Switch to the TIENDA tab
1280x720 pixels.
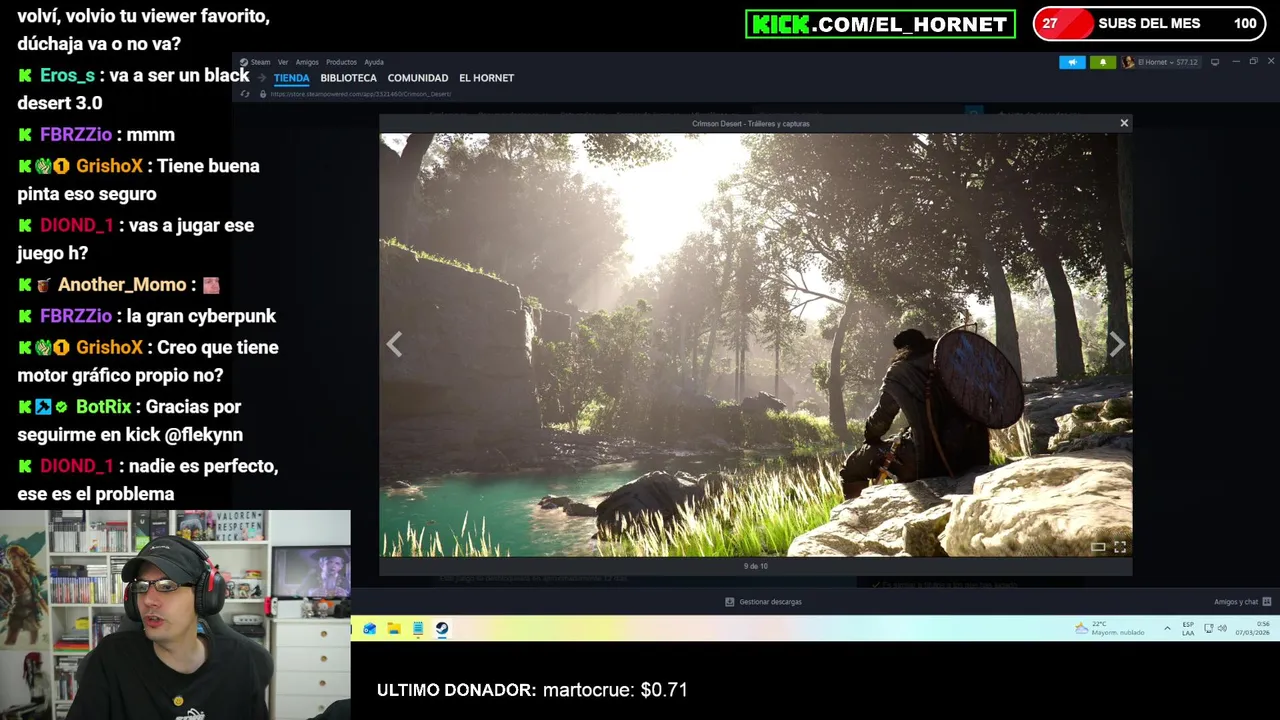coord(292,78)
